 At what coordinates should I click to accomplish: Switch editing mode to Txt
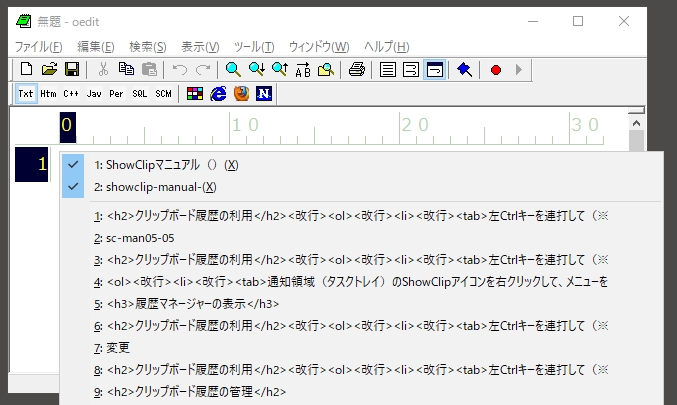[26, 94]
